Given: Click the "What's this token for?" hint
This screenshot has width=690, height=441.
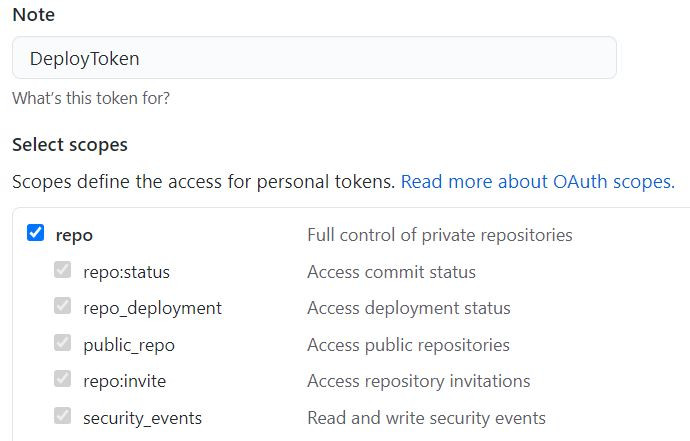Looking at the screenshot, I should point(90,99).
